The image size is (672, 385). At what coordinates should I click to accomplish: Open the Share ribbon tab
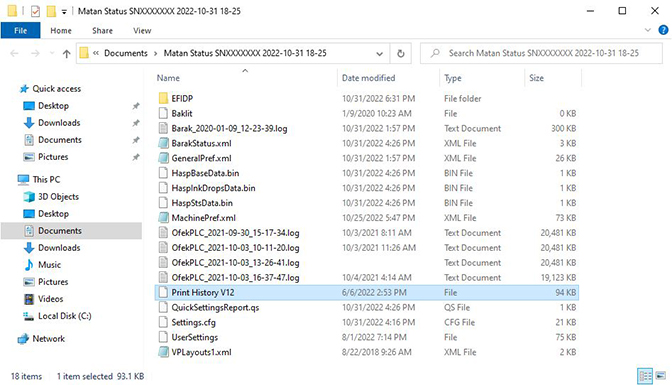(x=102, y=30)
